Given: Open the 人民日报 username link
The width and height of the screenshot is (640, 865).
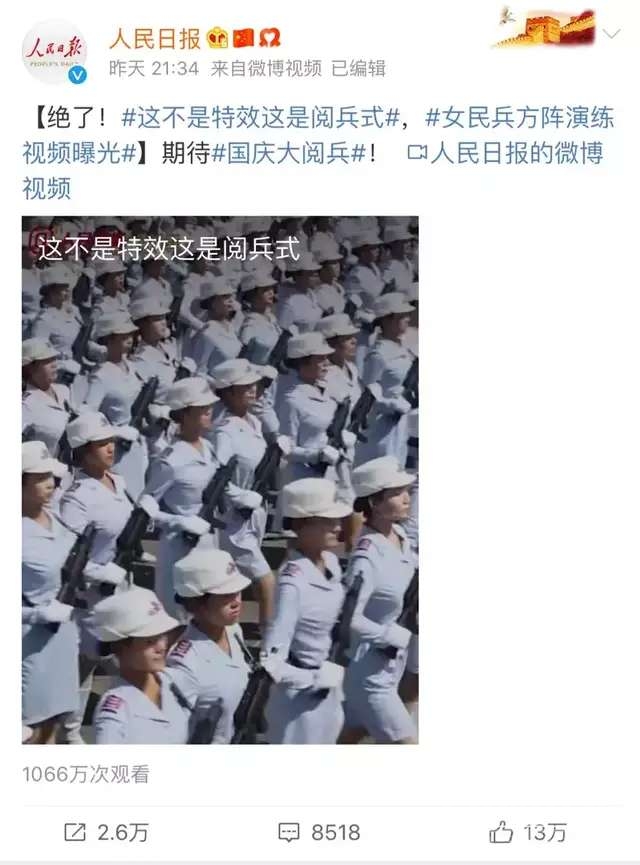Looking at the screenshot, I should click(x=154, y=39).
